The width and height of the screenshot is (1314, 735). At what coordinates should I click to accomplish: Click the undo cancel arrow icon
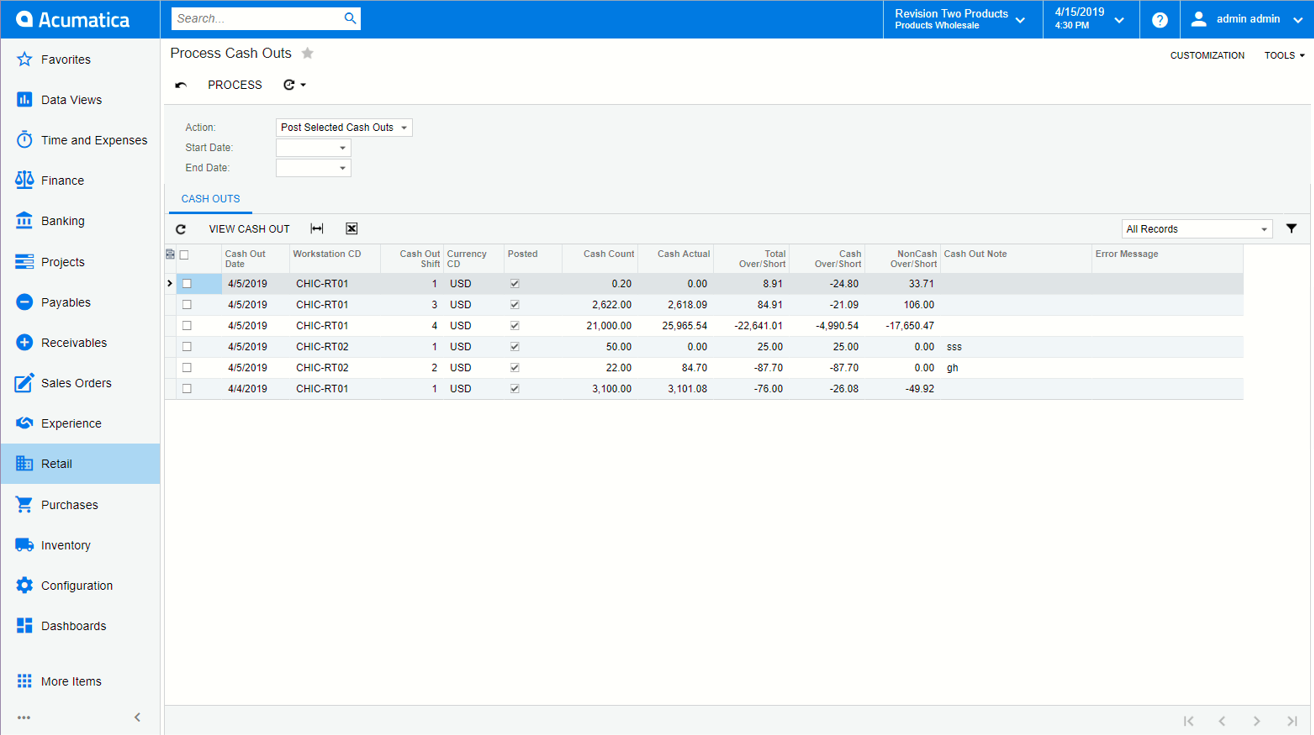click(181, 85)
